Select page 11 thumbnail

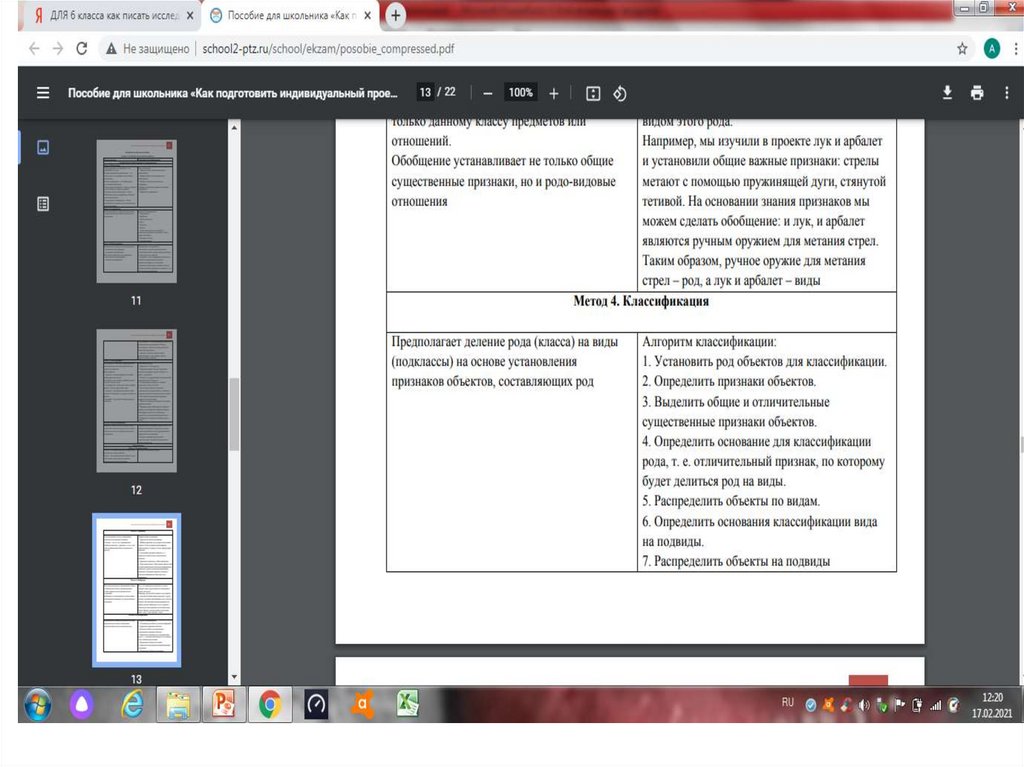(x=136, y=211)
